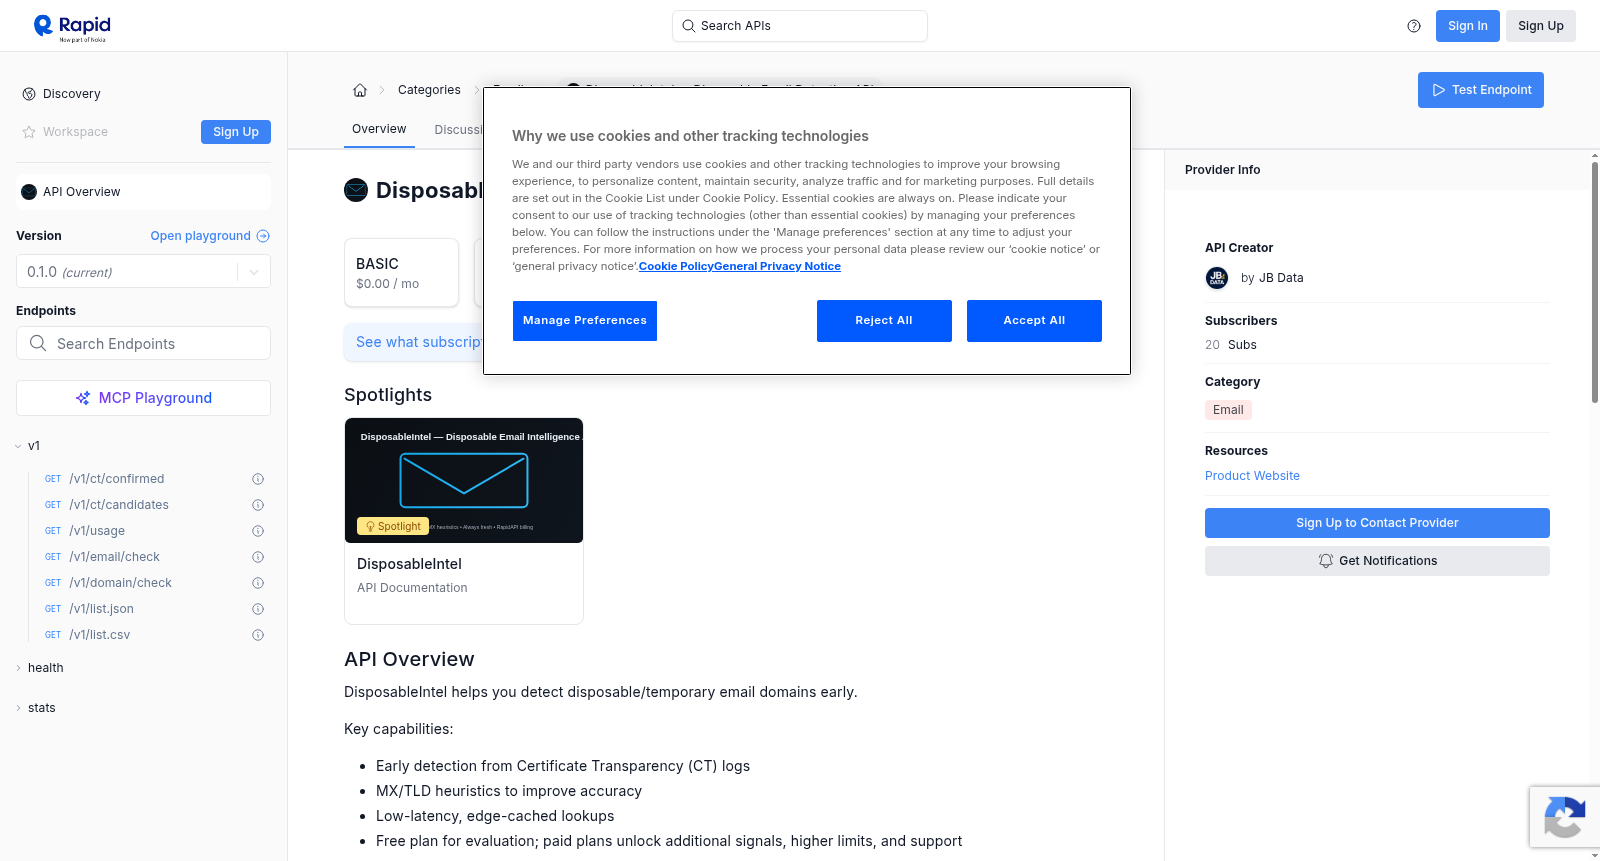
Task: Click Open playground link
Action: (x=210, y=236)
